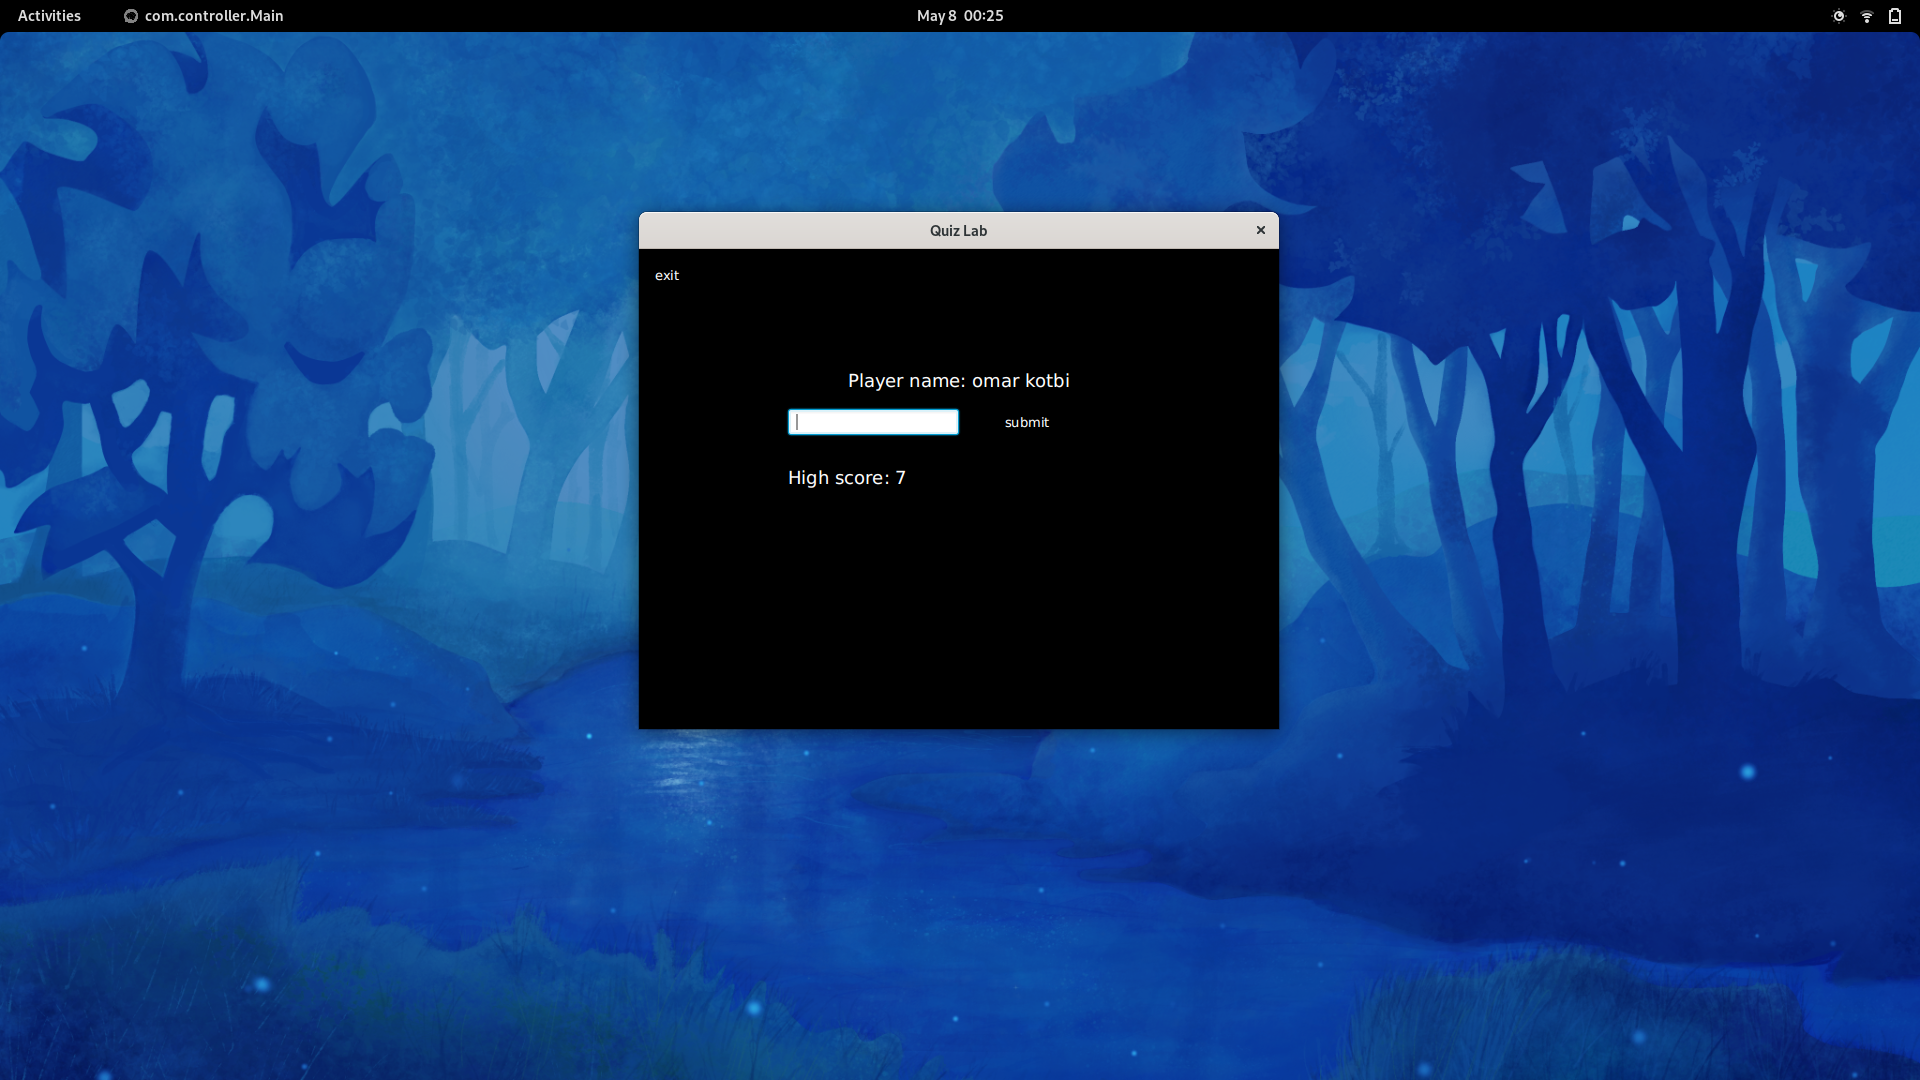Screen dimensions: 1920x1080
Task: Open the Activities overview
Action: (49, 16)
